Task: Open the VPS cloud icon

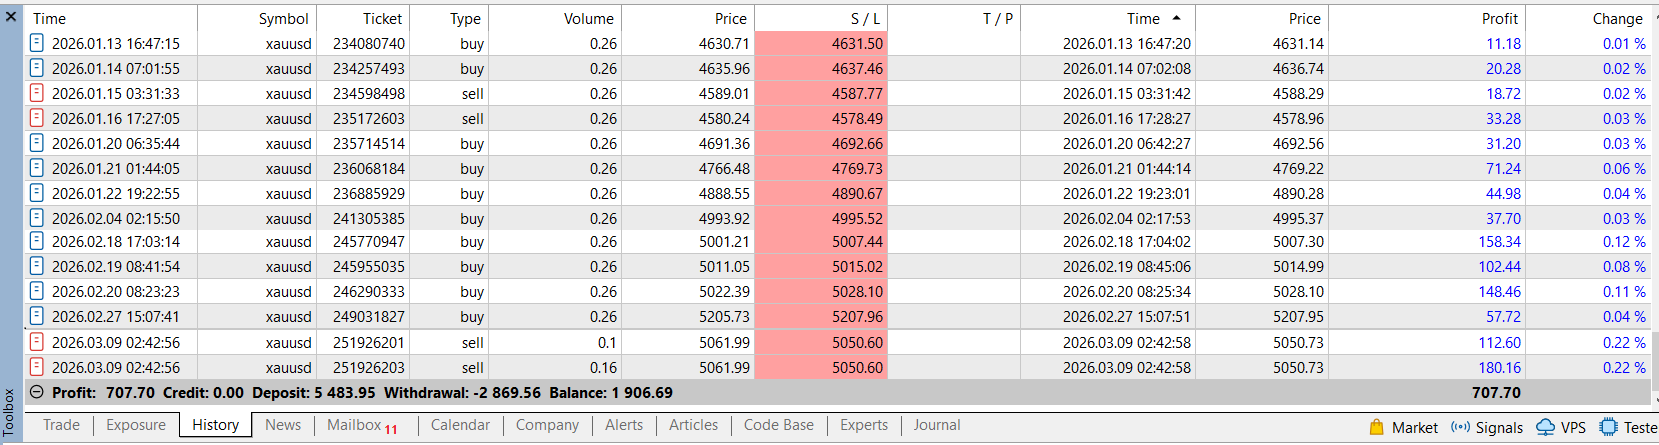Action: click(x=1545, y=427)
